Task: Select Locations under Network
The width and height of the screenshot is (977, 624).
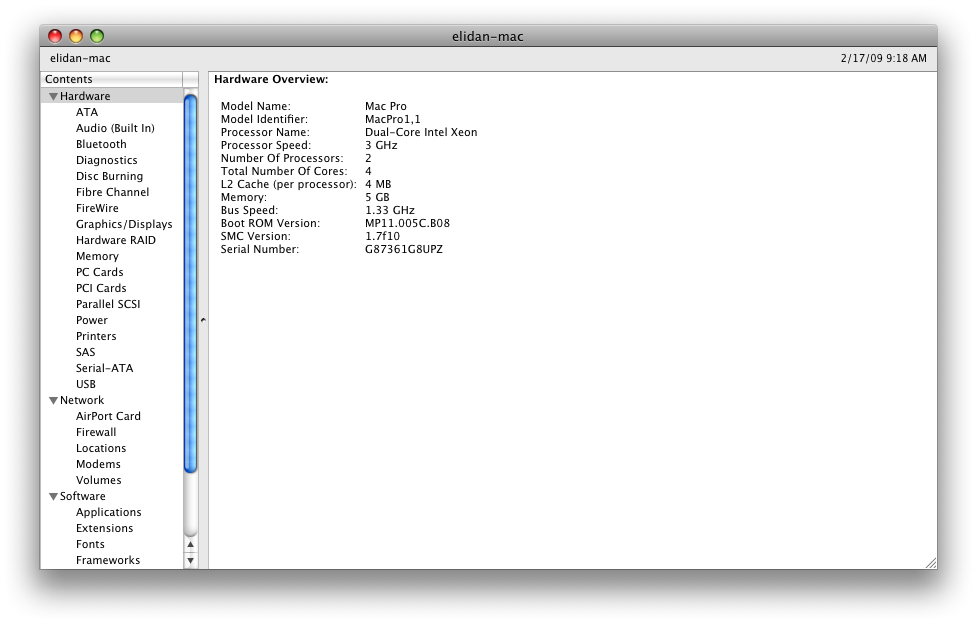Action: click(101, 448)
